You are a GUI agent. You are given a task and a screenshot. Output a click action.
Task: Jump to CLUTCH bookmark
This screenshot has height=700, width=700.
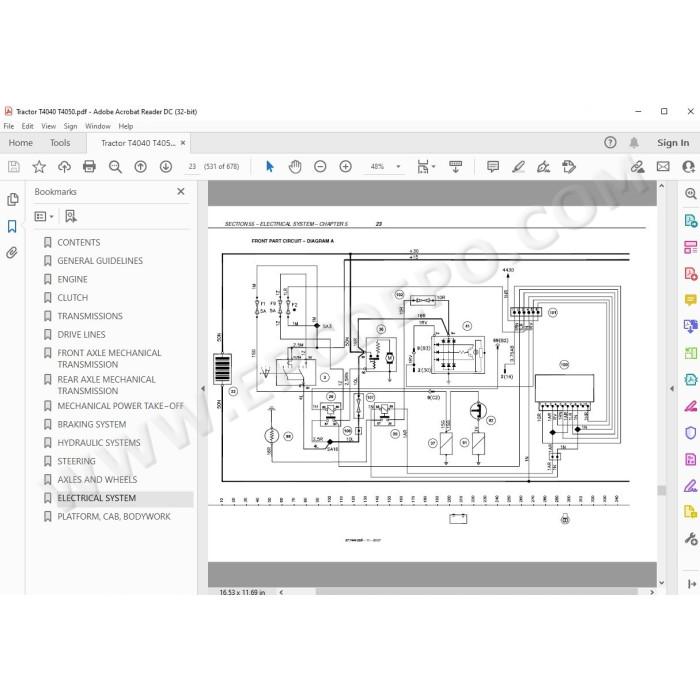tap(72, 298)
